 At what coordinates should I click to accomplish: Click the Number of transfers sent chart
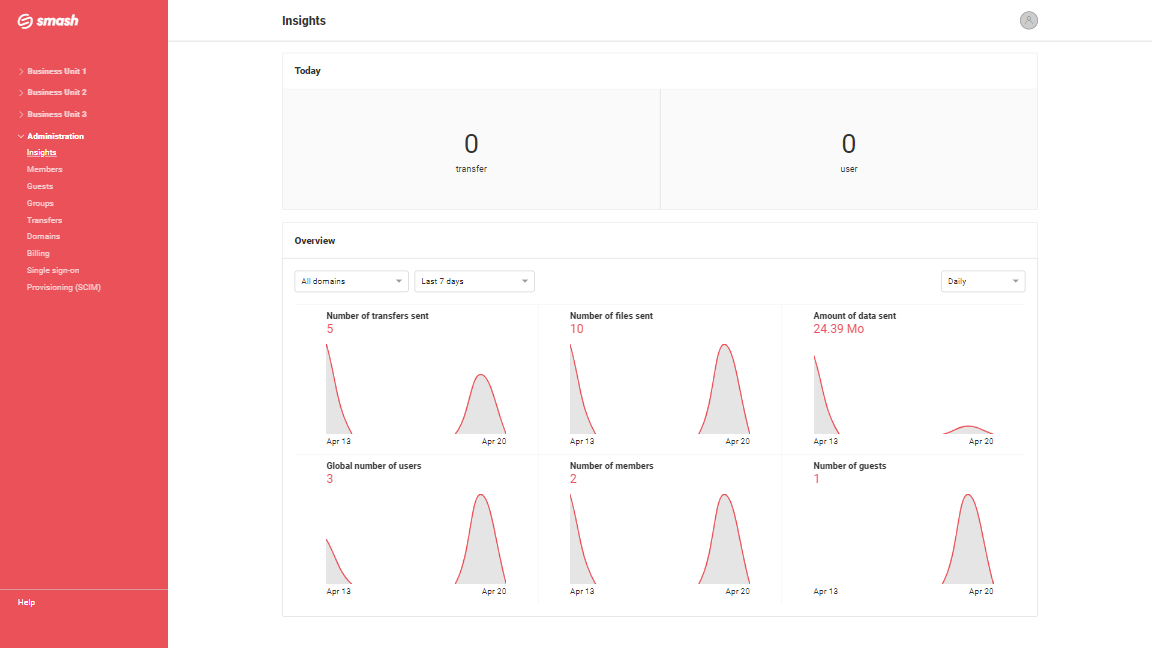[416, 390]
